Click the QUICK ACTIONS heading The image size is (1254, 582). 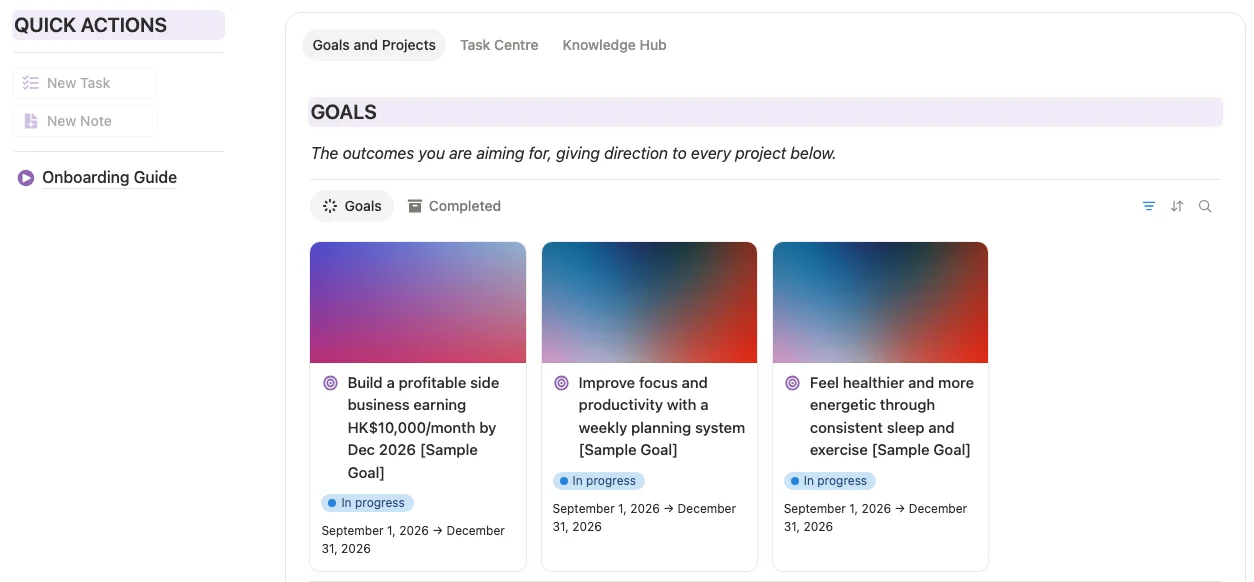(91, 26)
